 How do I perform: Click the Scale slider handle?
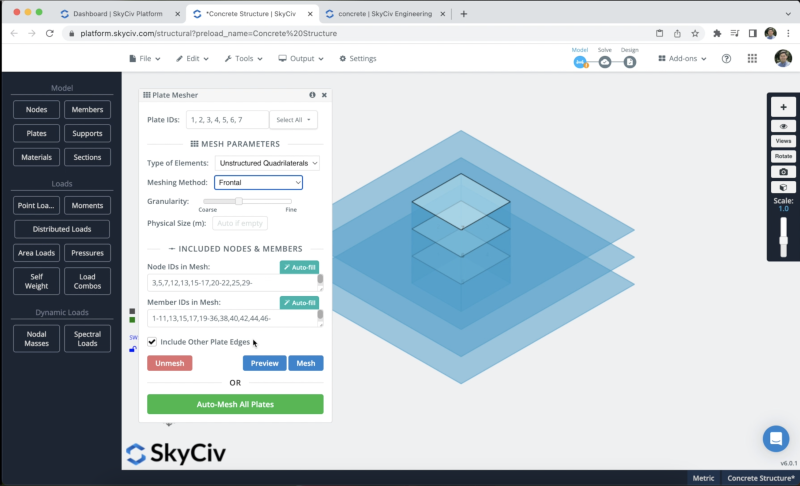pyautogui.click(x=783, y=241)
